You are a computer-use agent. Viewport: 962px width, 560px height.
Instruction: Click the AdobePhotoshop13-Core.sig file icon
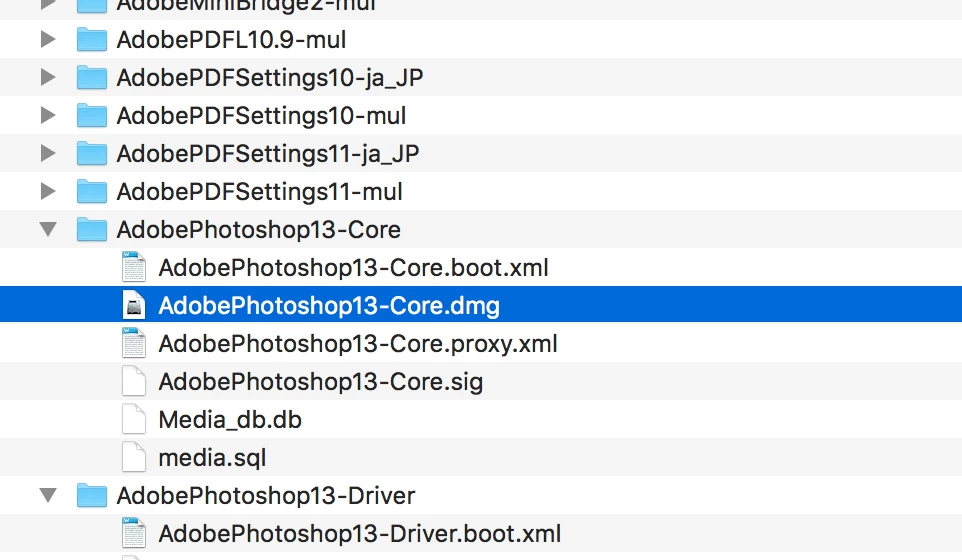pos(134,382)
